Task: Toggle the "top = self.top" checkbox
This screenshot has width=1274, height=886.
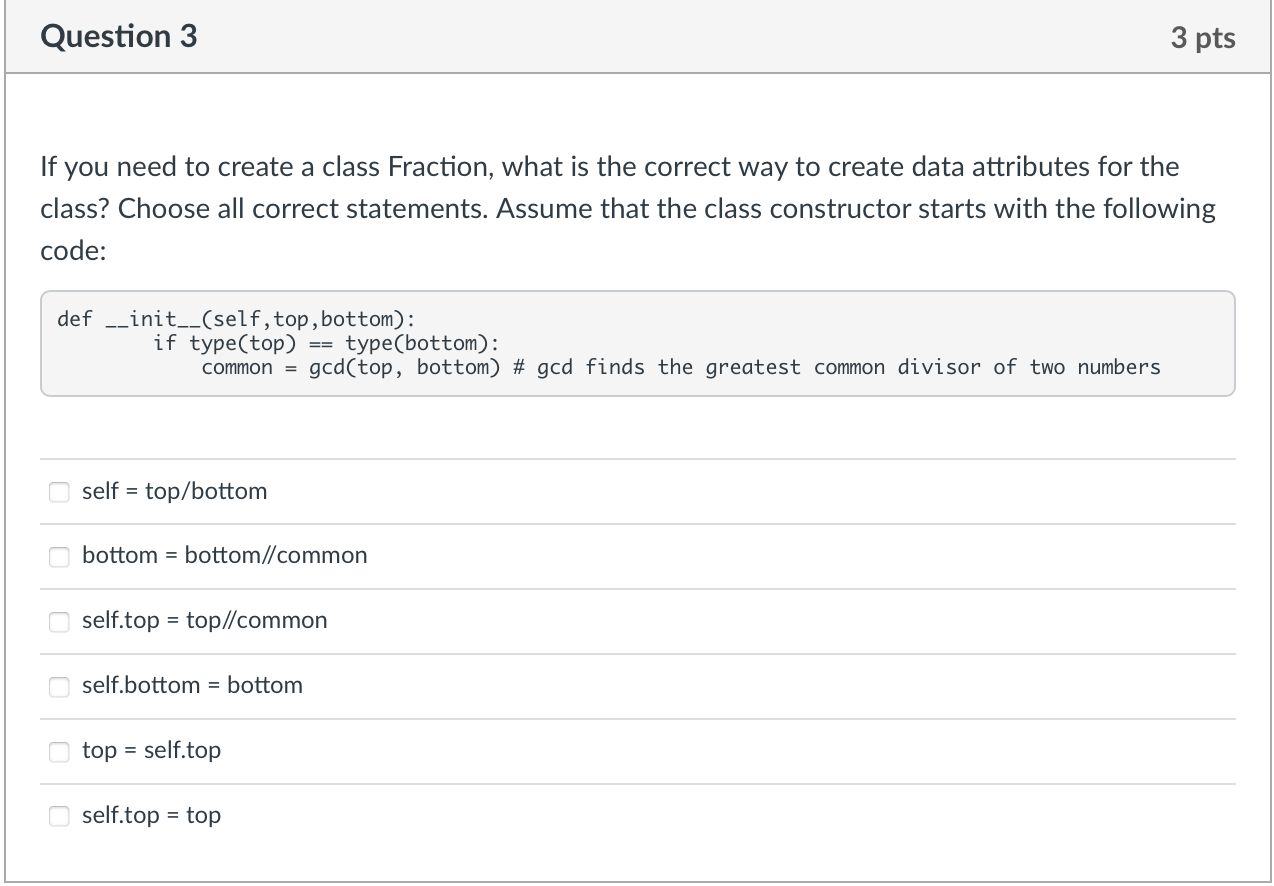Action: tap(60, 751)
